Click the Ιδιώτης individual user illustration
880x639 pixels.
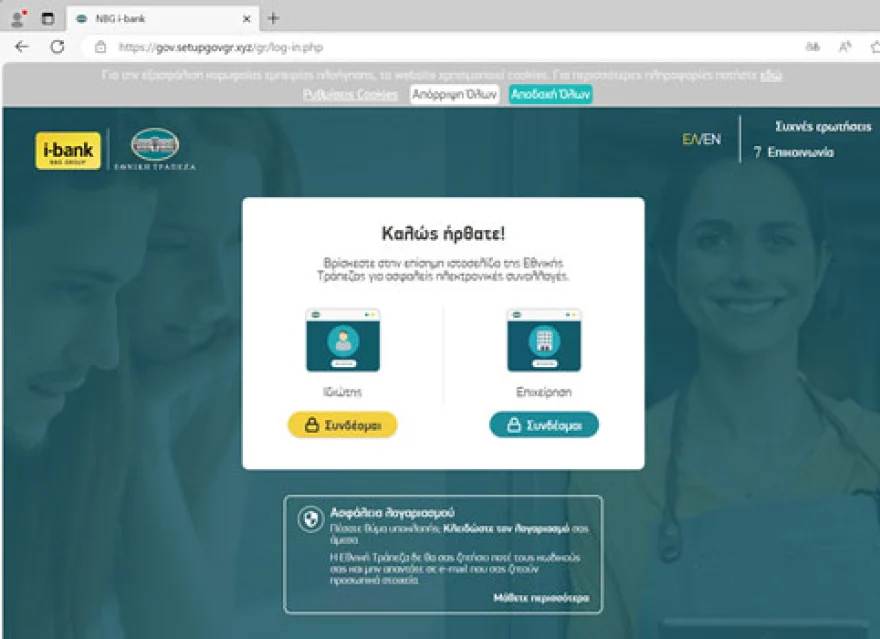pyautogui.click(x=342, y=341)
